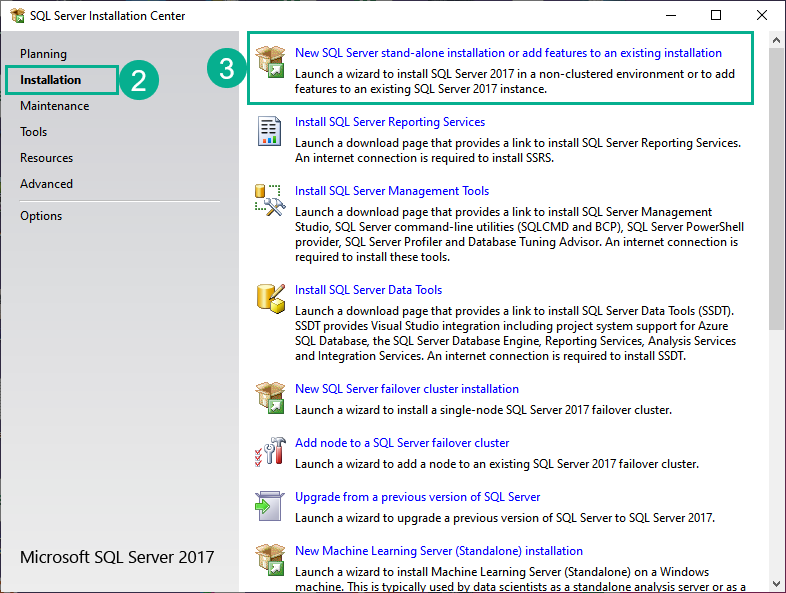
Task: Minimize the Installation Center window
Action: point(671,16)
